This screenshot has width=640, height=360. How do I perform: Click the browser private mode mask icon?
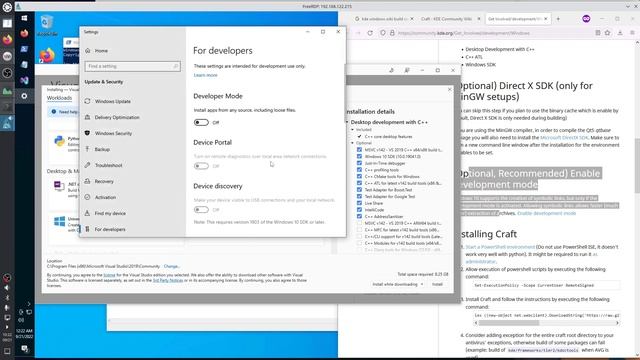tap(586, 19)
